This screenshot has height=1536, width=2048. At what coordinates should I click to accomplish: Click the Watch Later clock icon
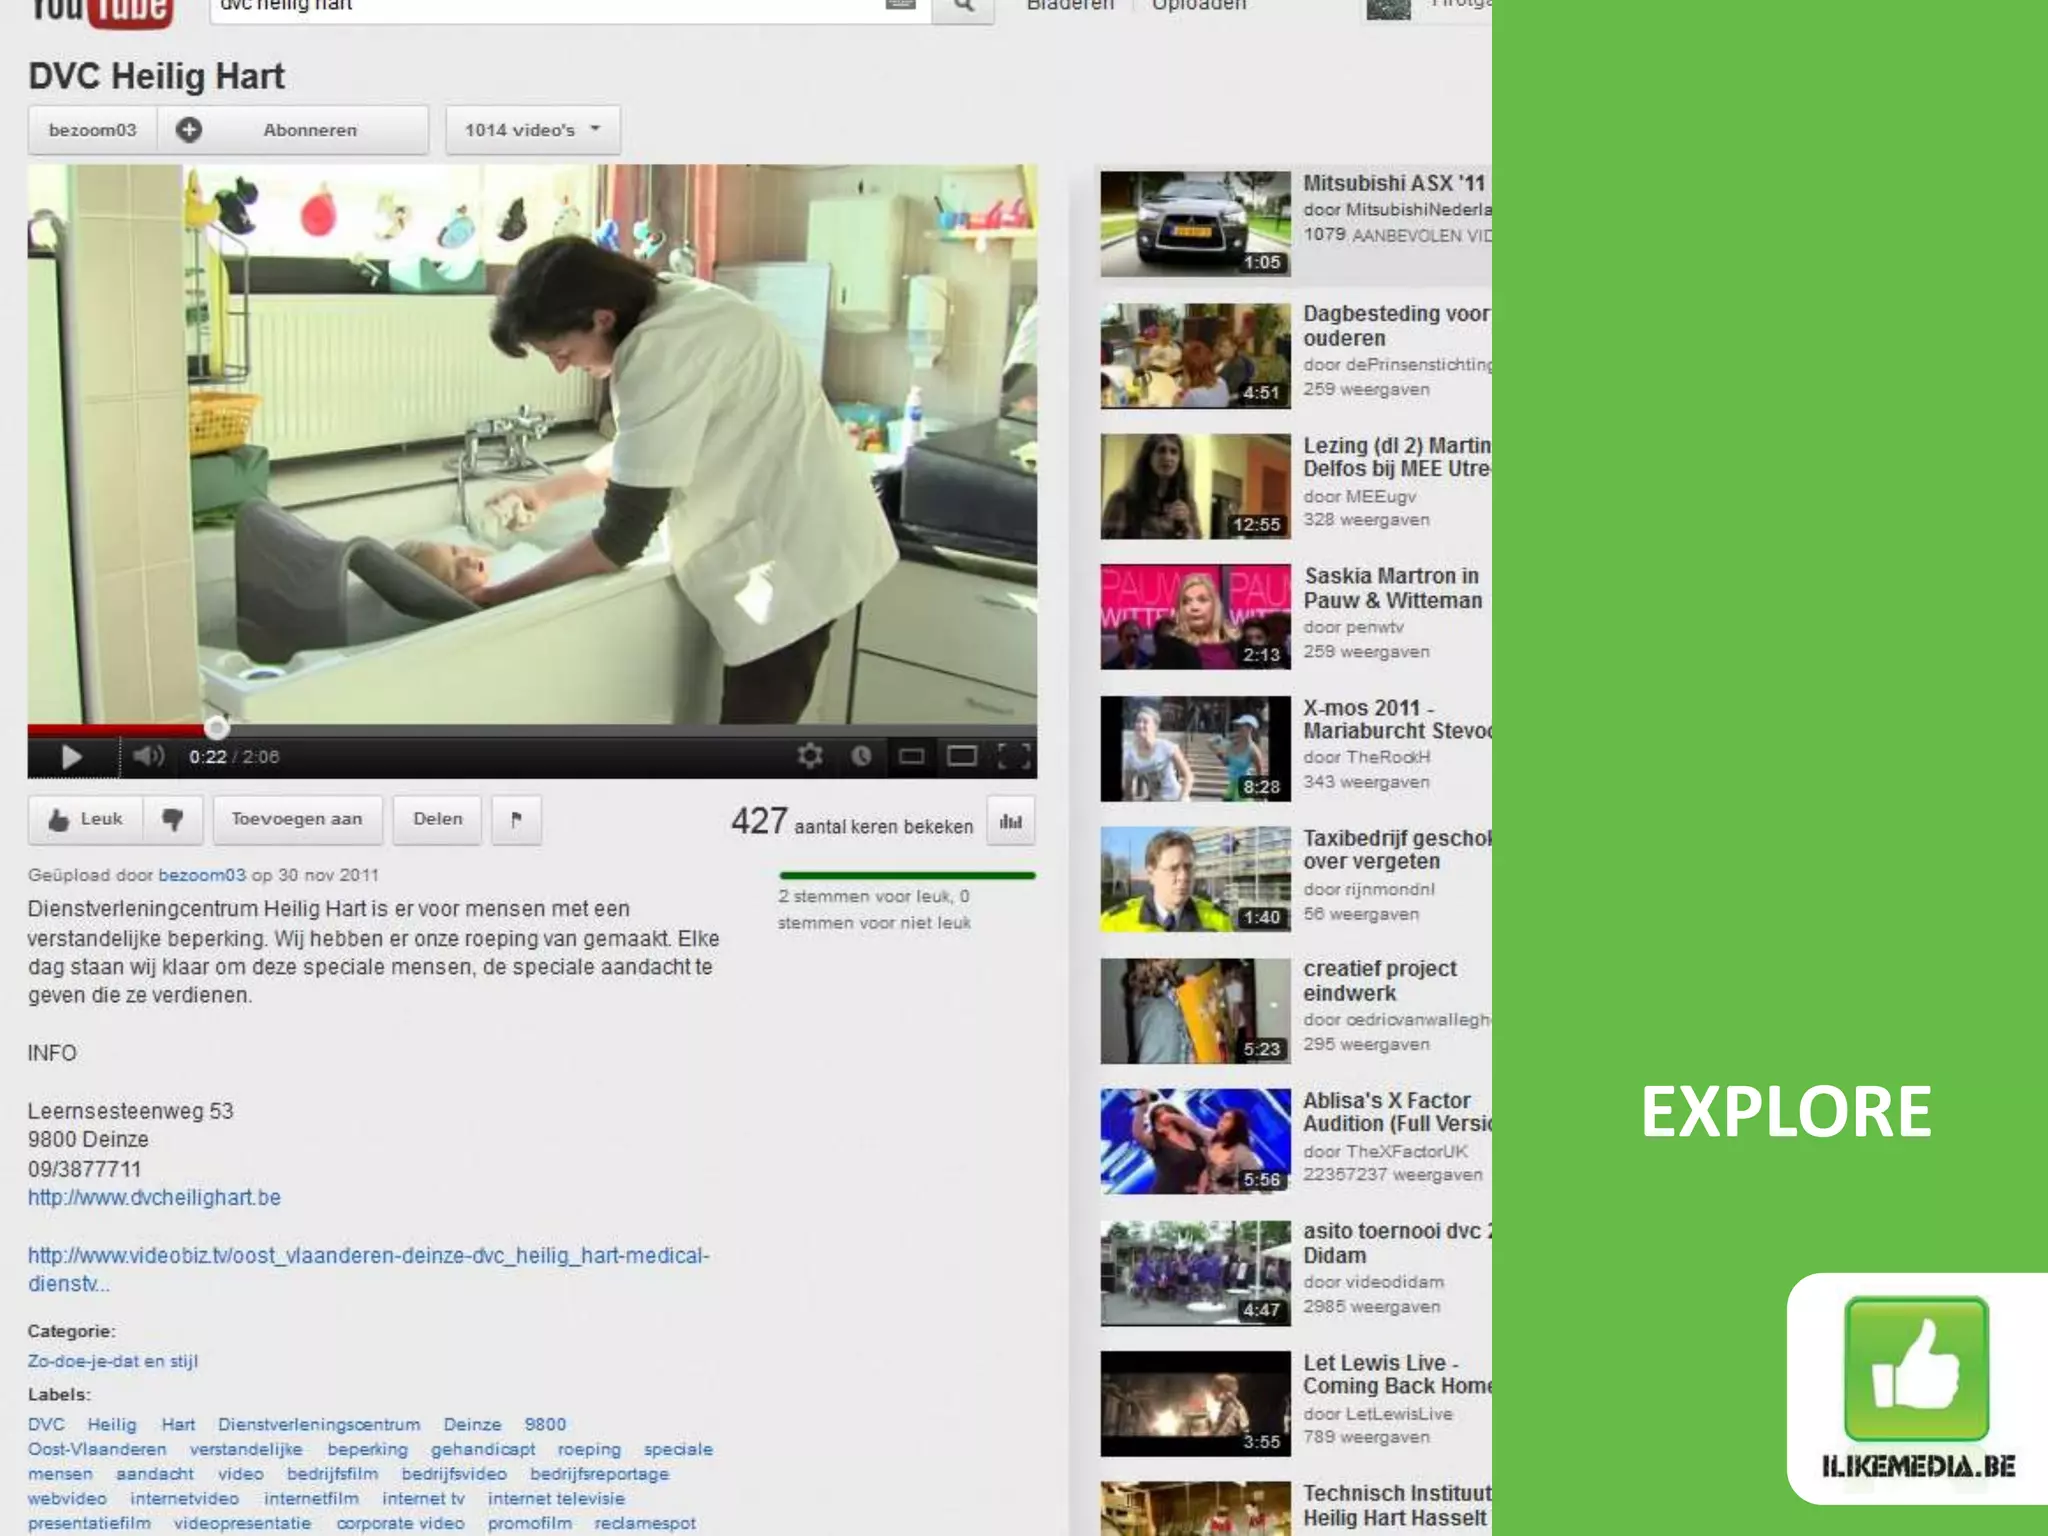(861, 756)
